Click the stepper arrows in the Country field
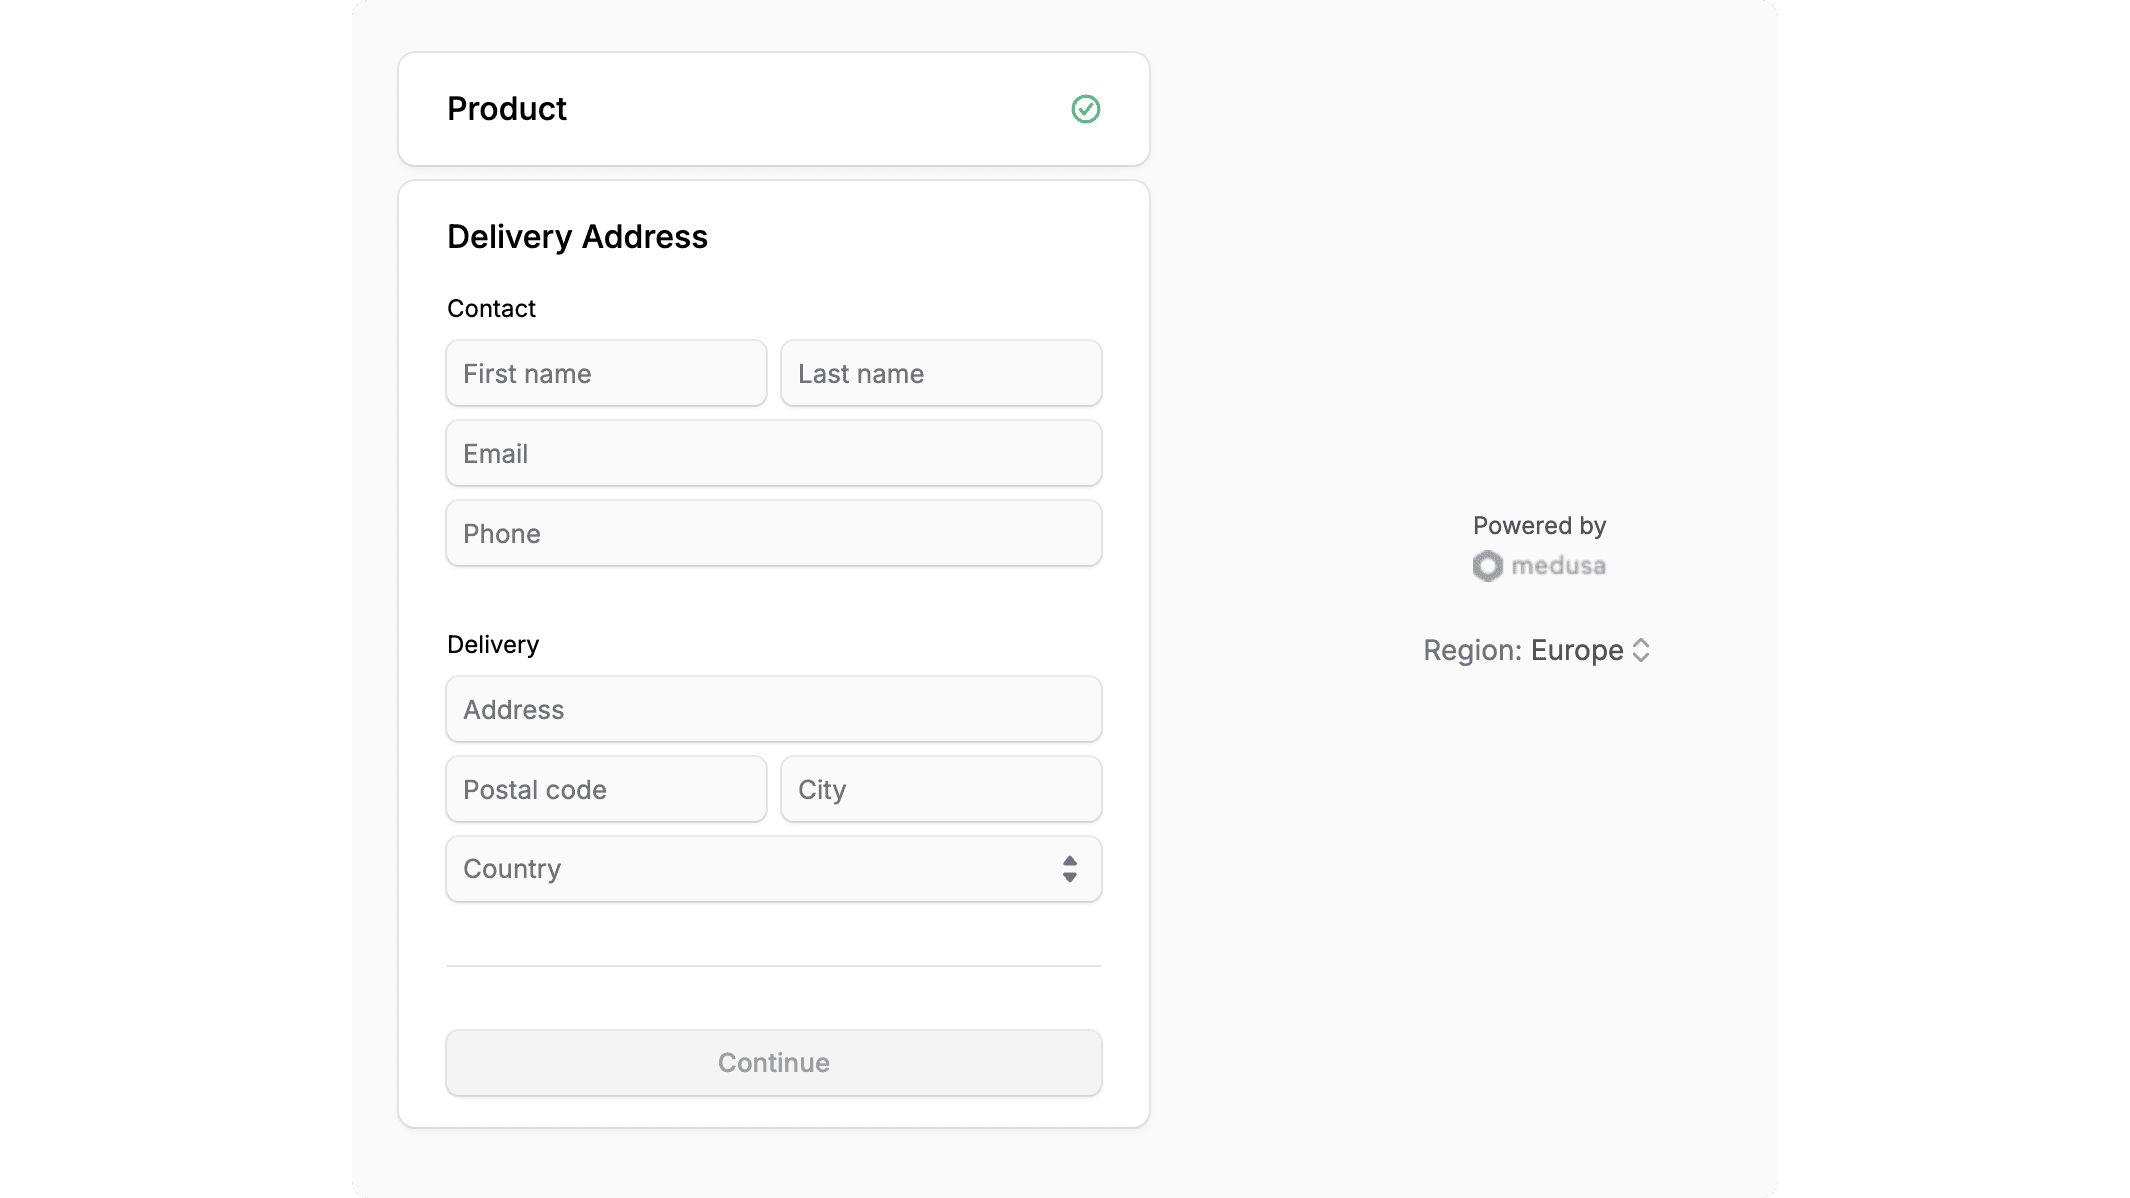Image resolution: width=2130 pixels, height=1198 pixels. (x=1069, y=869)
